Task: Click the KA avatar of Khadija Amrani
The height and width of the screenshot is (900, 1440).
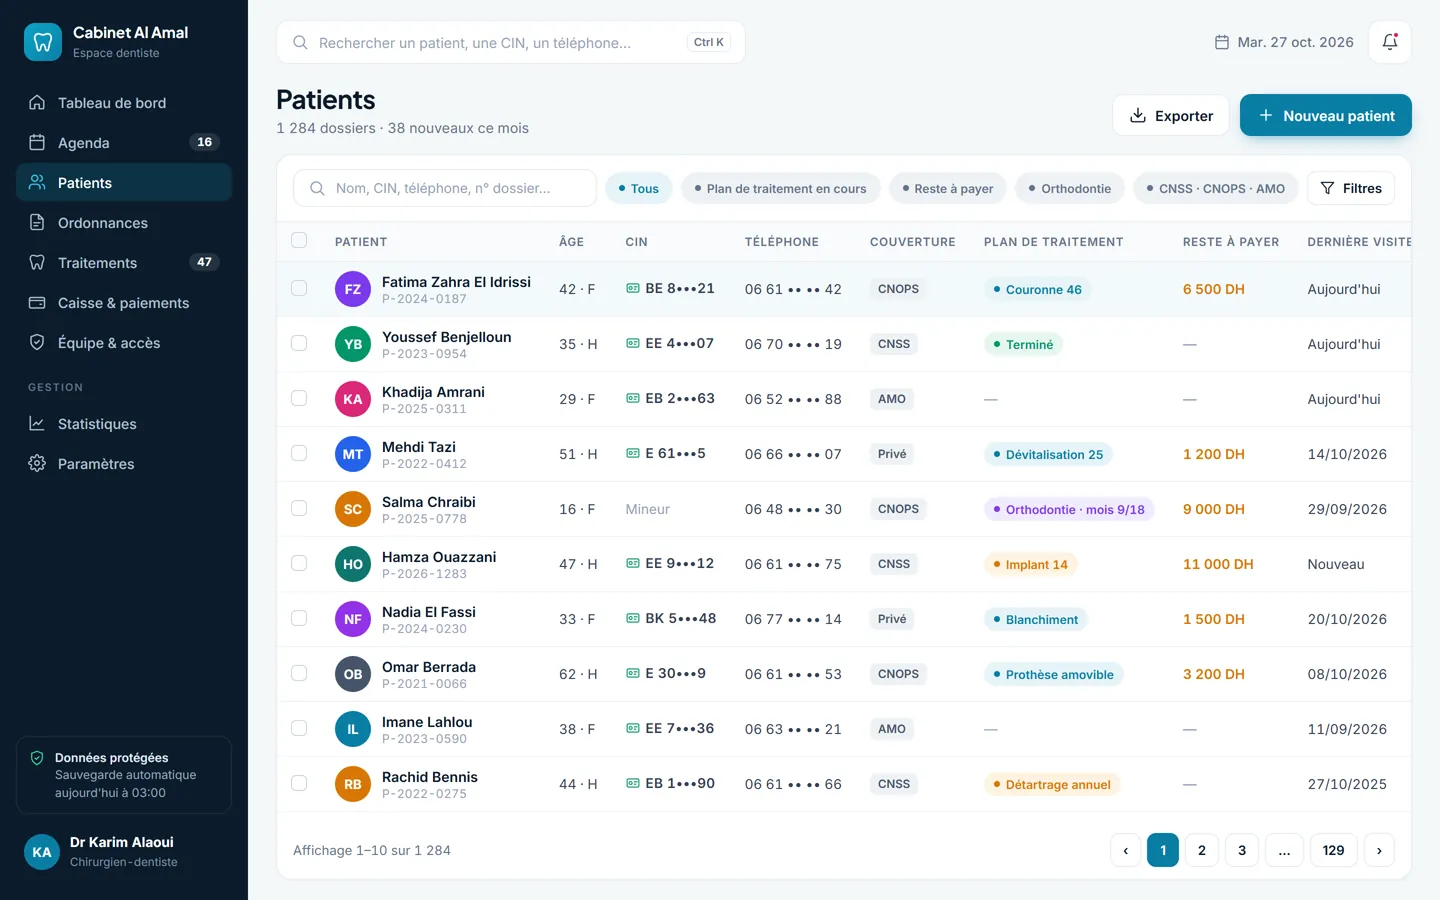Action: pos(353,399)
